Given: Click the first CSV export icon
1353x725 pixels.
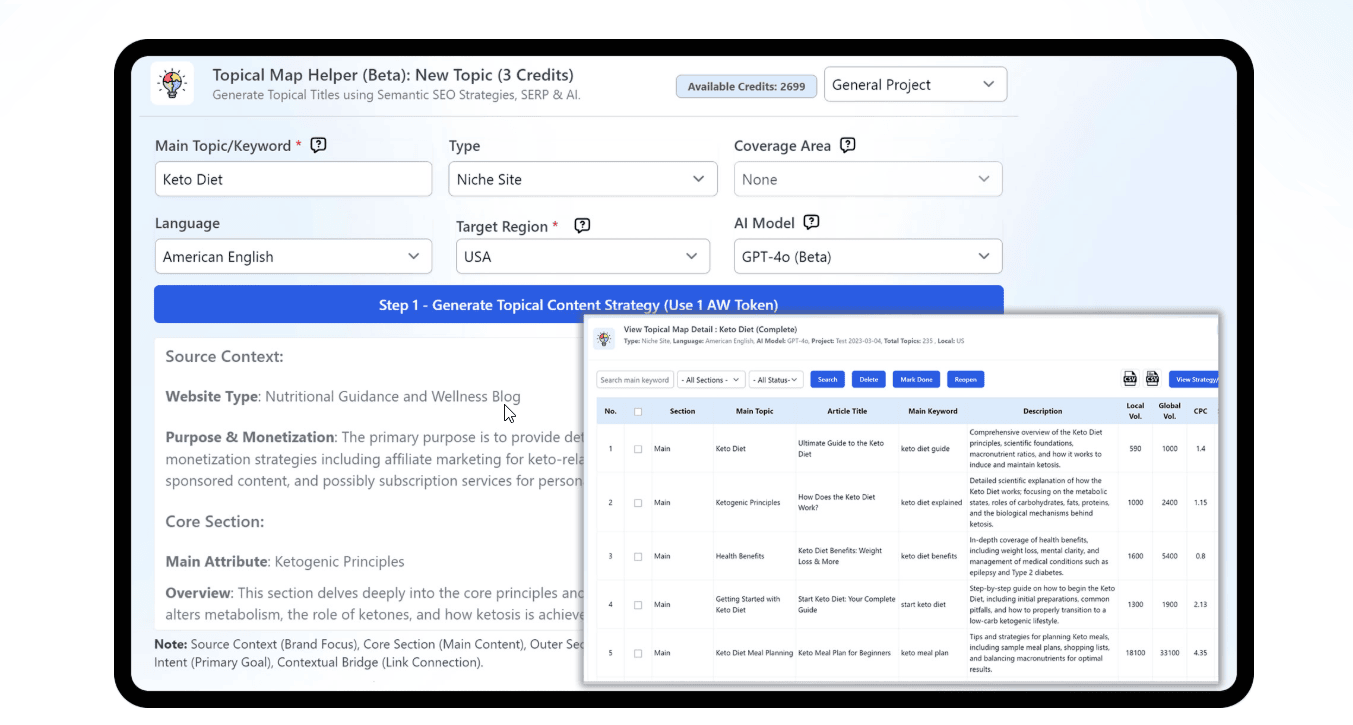Looking at the screenshot, I should tap(1130, 379).
